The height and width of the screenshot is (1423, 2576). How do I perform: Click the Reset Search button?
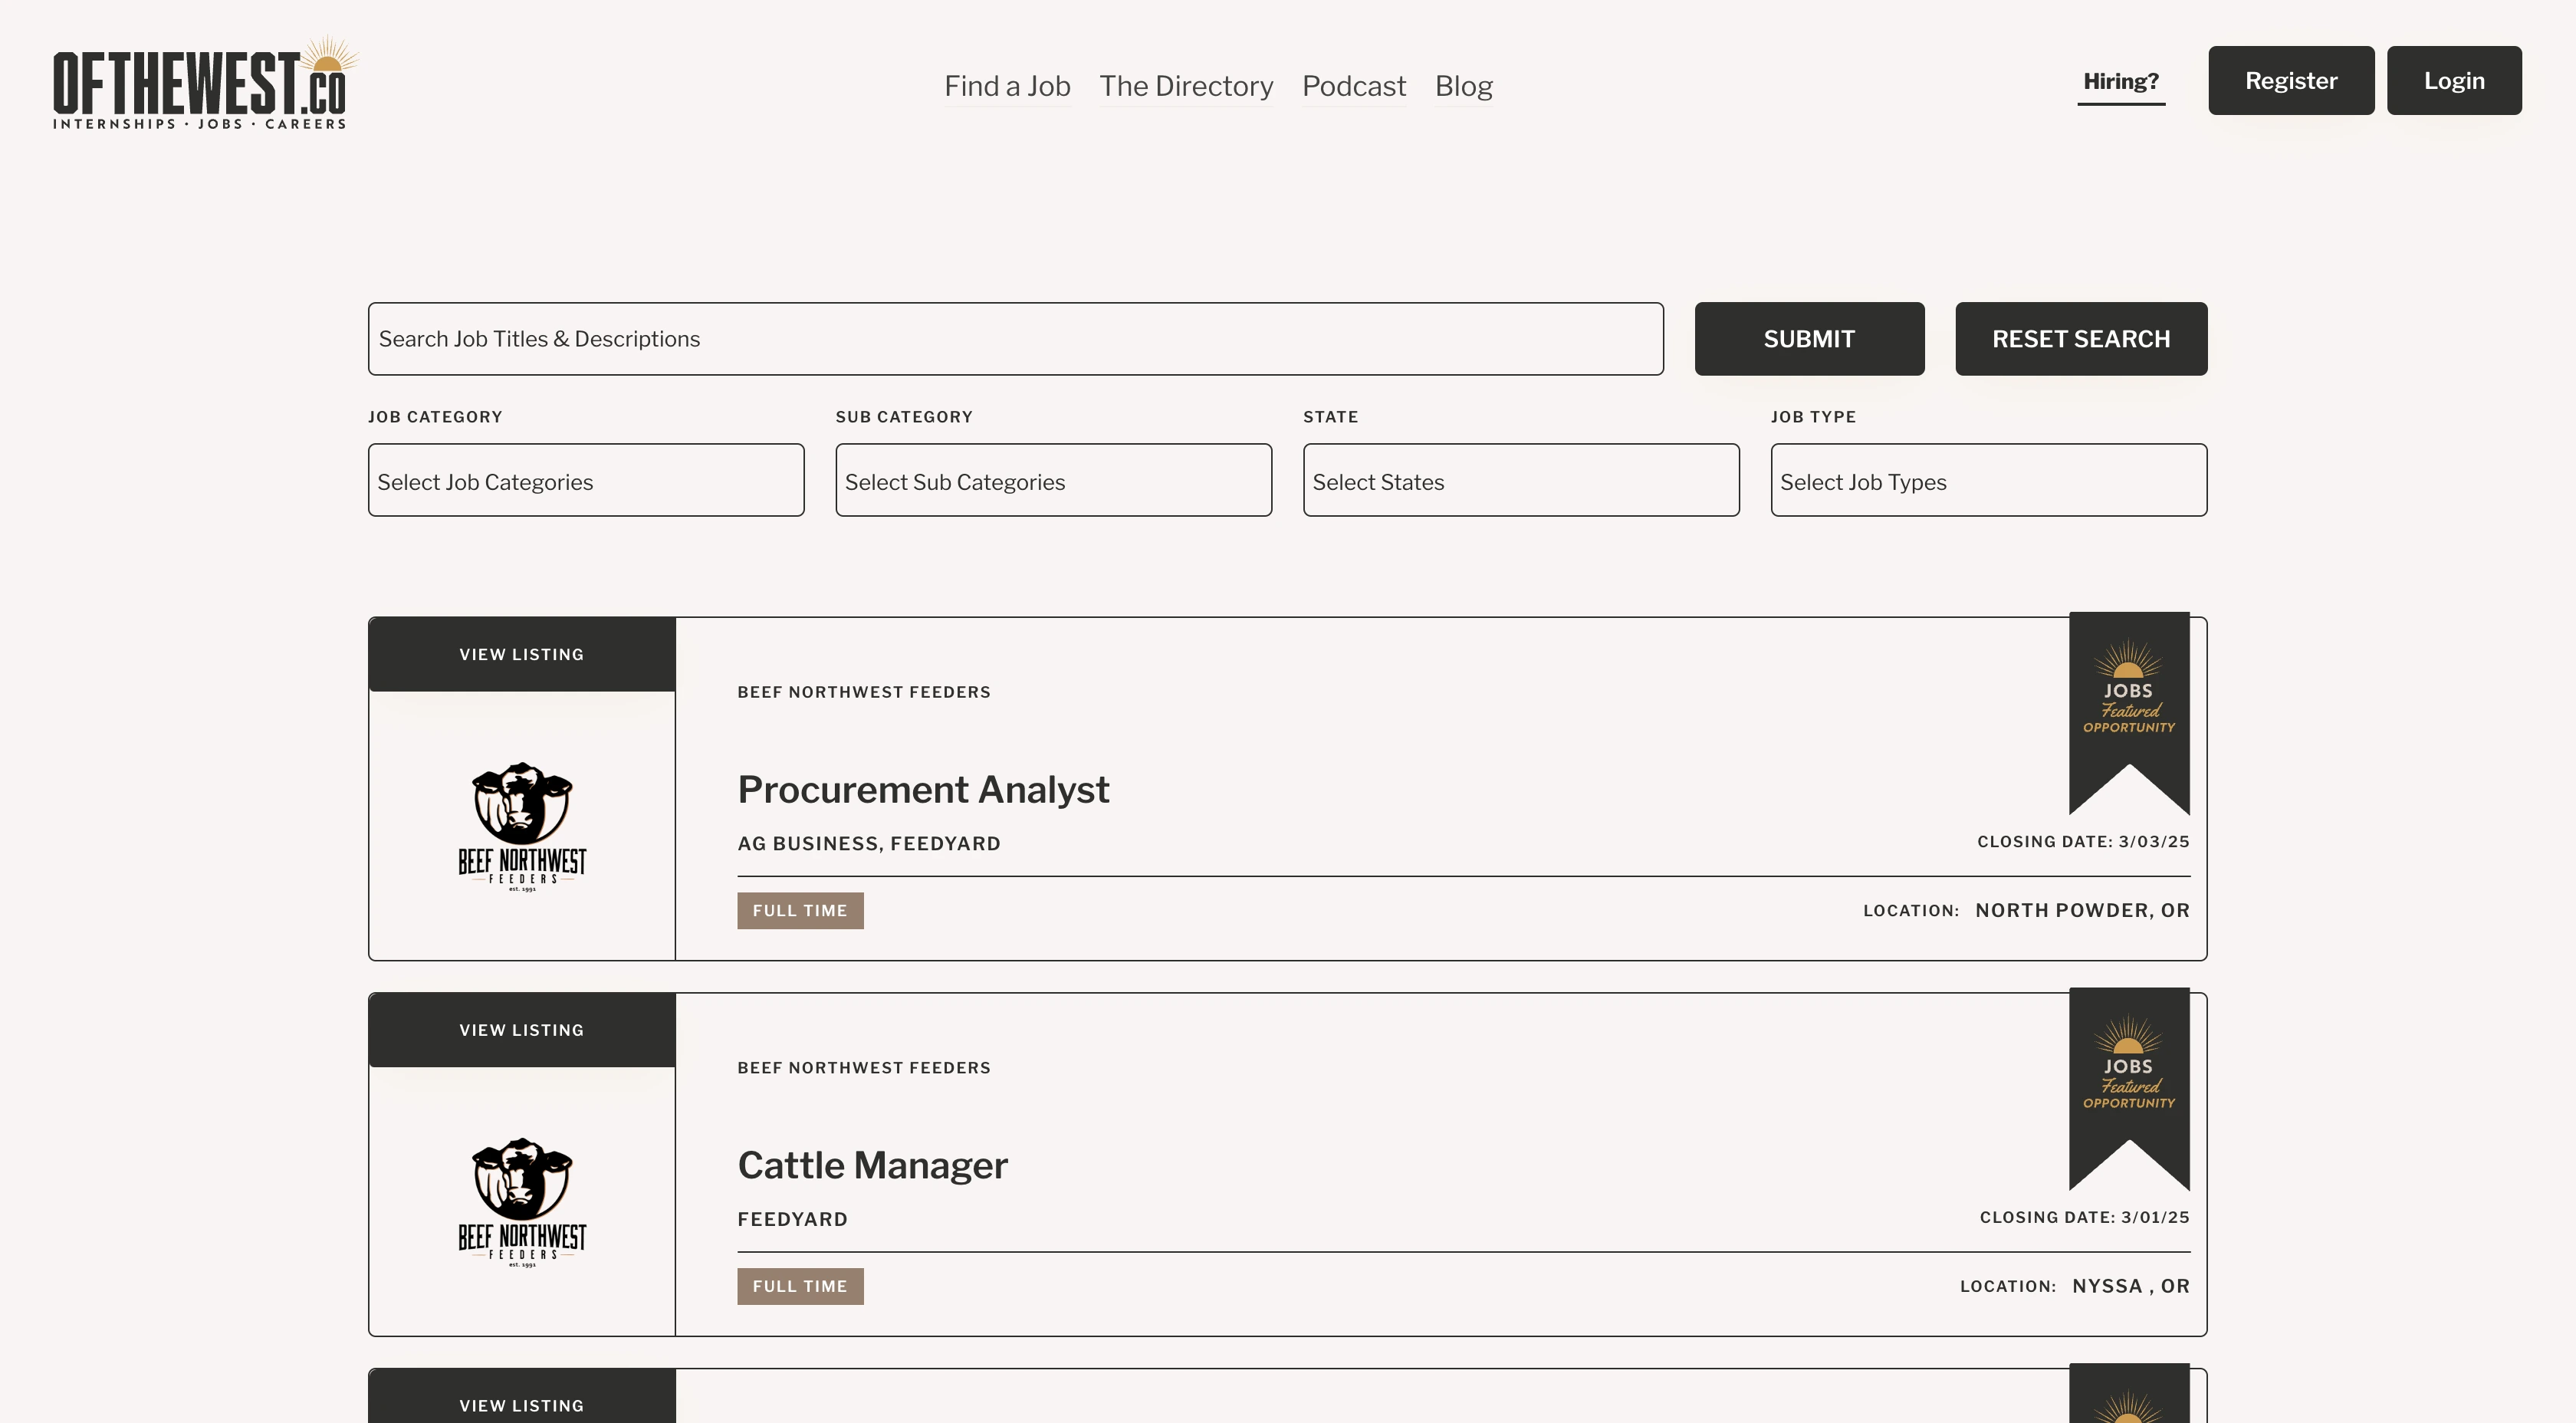2080,339
